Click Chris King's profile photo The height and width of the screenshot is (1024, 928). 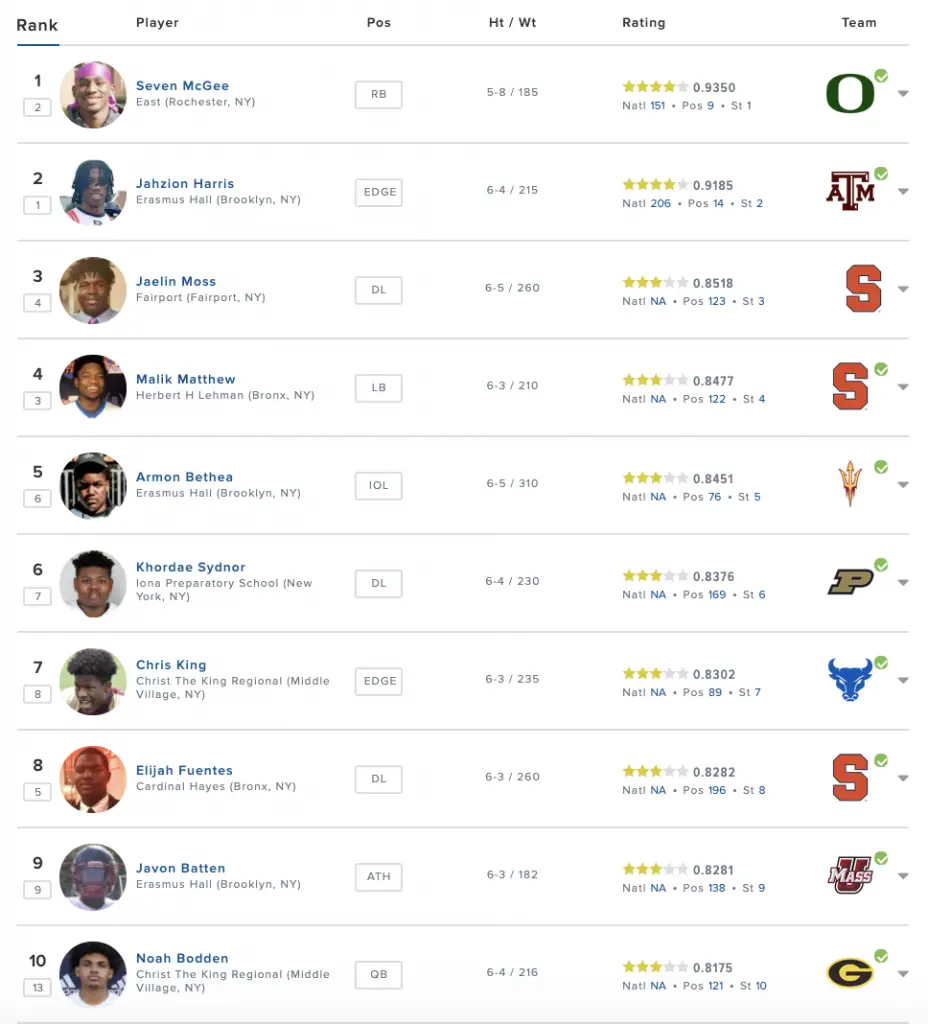point(93,681)
